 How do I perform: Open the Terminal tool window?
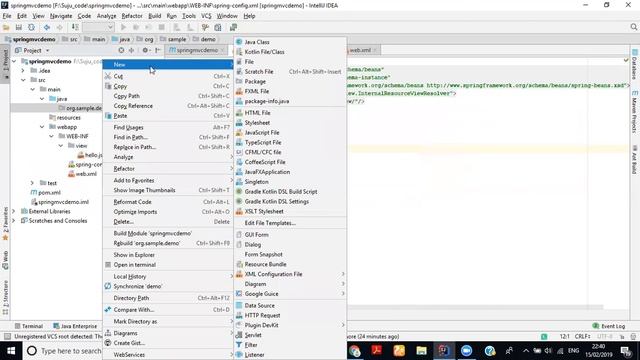29,326
